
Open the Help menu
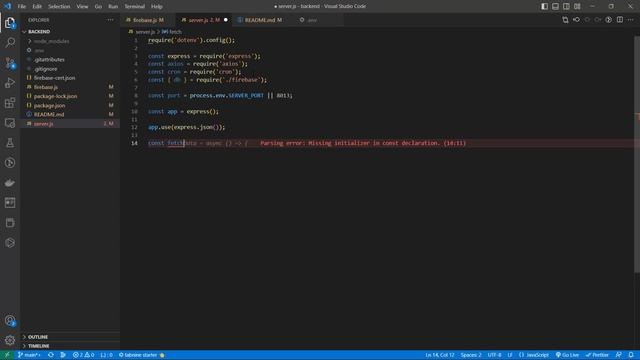[157, 7]
